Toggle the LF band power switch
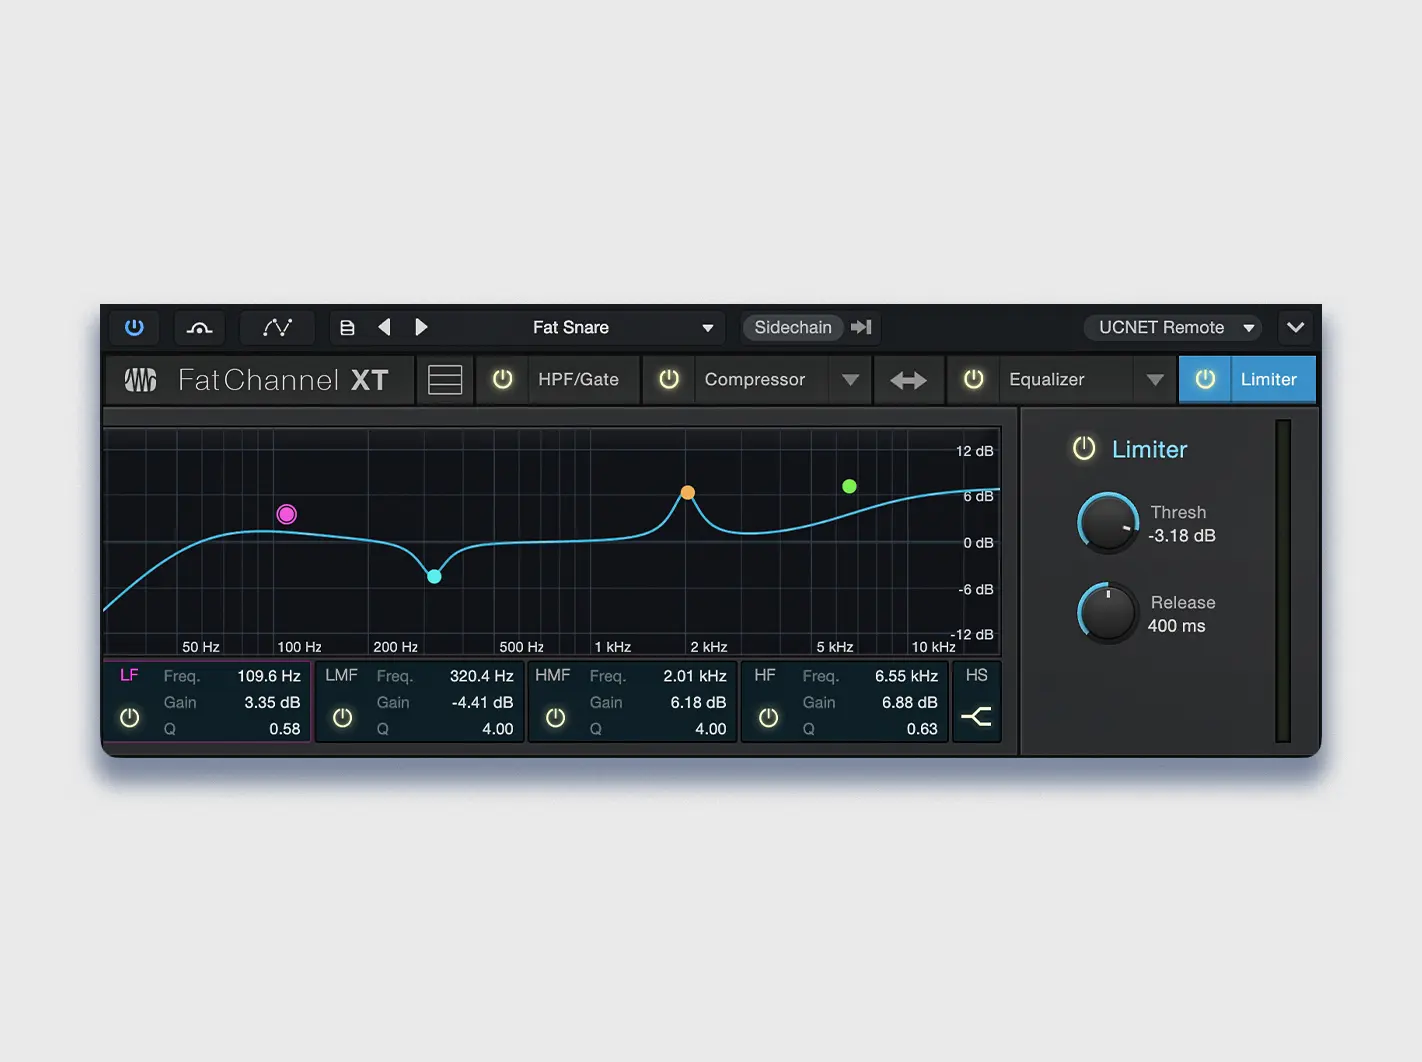 click(129, 717)
